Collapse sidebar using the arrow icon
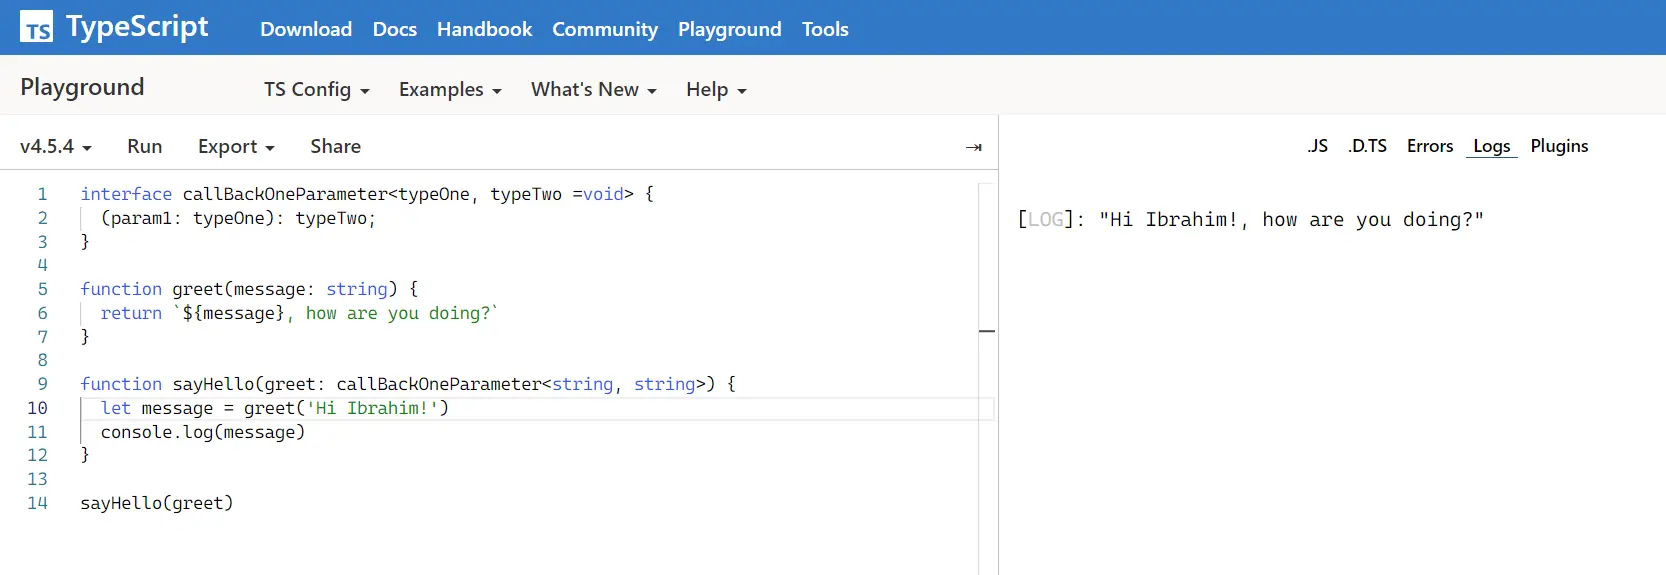This screenshot has width=1666, height=575. tap(974, 147)
